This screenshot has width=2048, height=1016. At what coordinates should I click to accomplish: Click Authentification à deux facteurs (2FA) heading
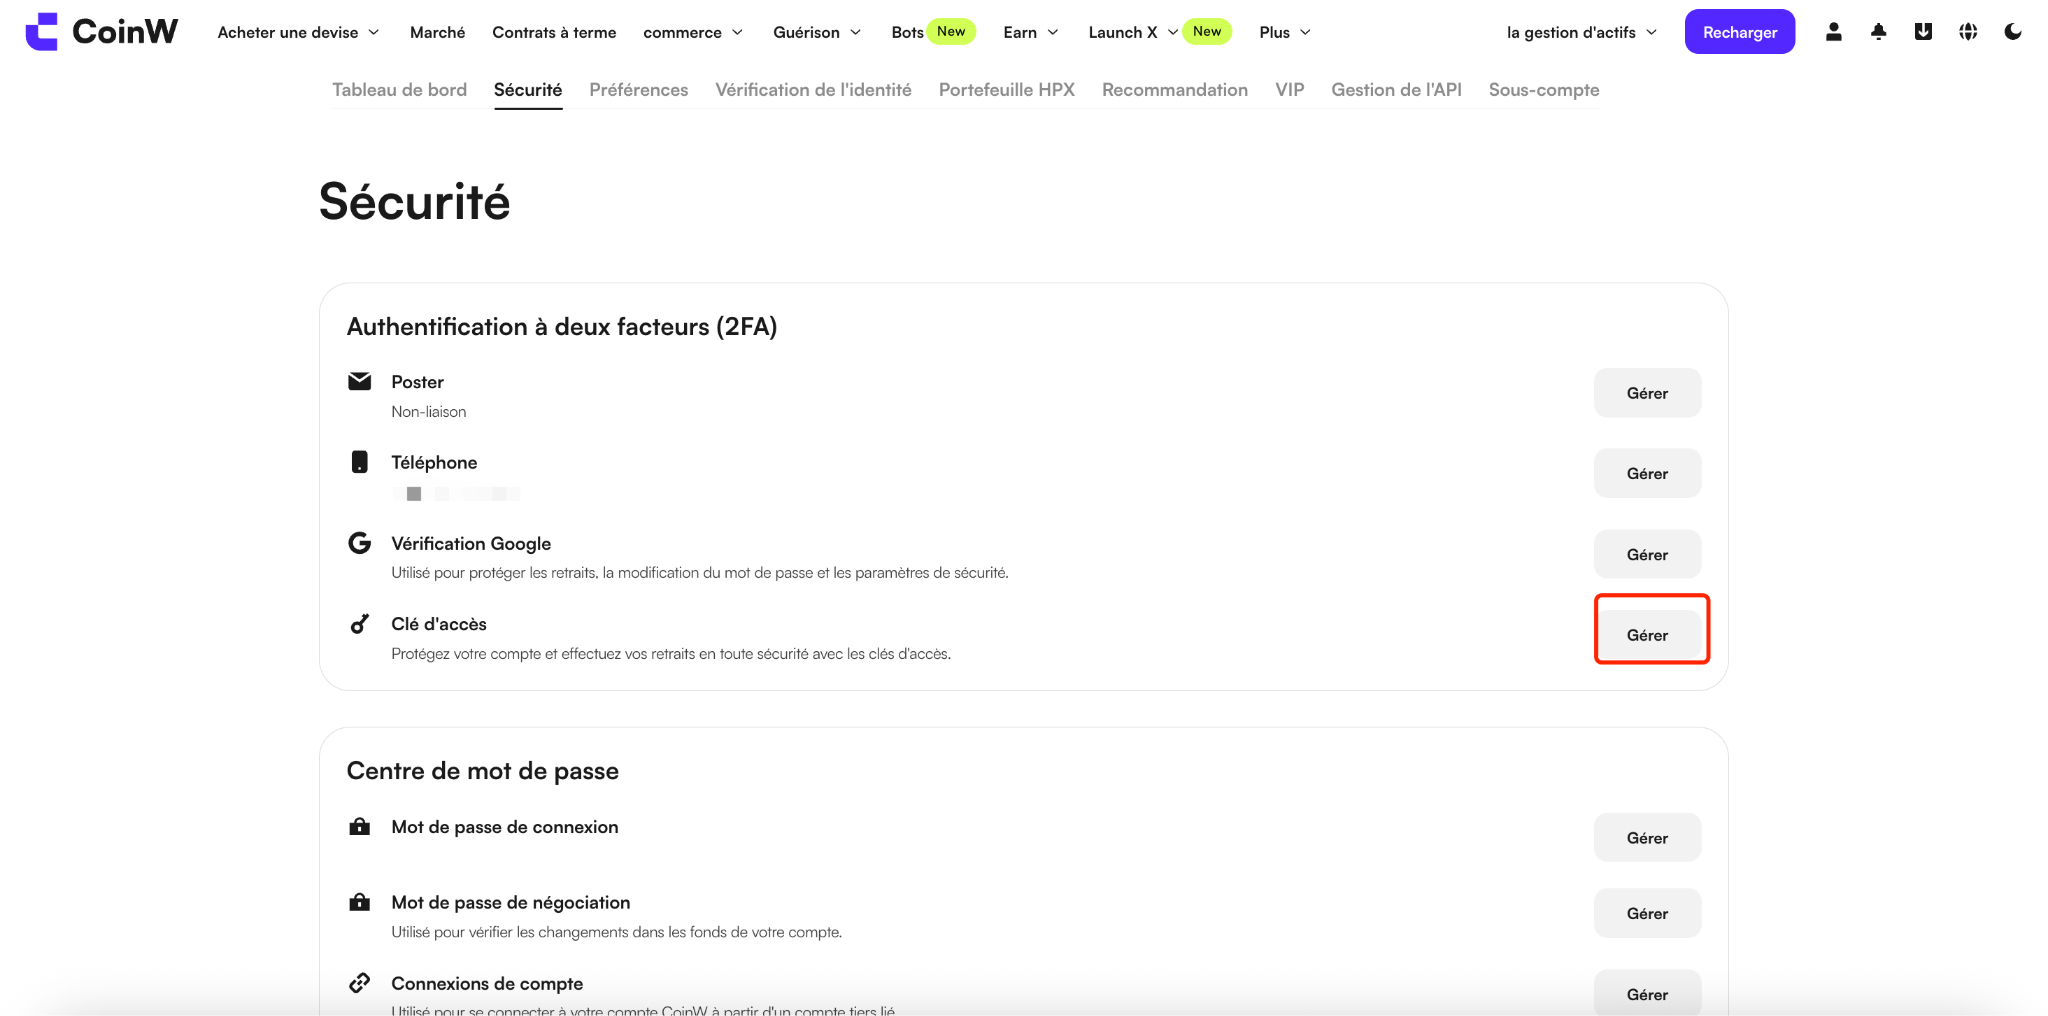pos(562,327)
